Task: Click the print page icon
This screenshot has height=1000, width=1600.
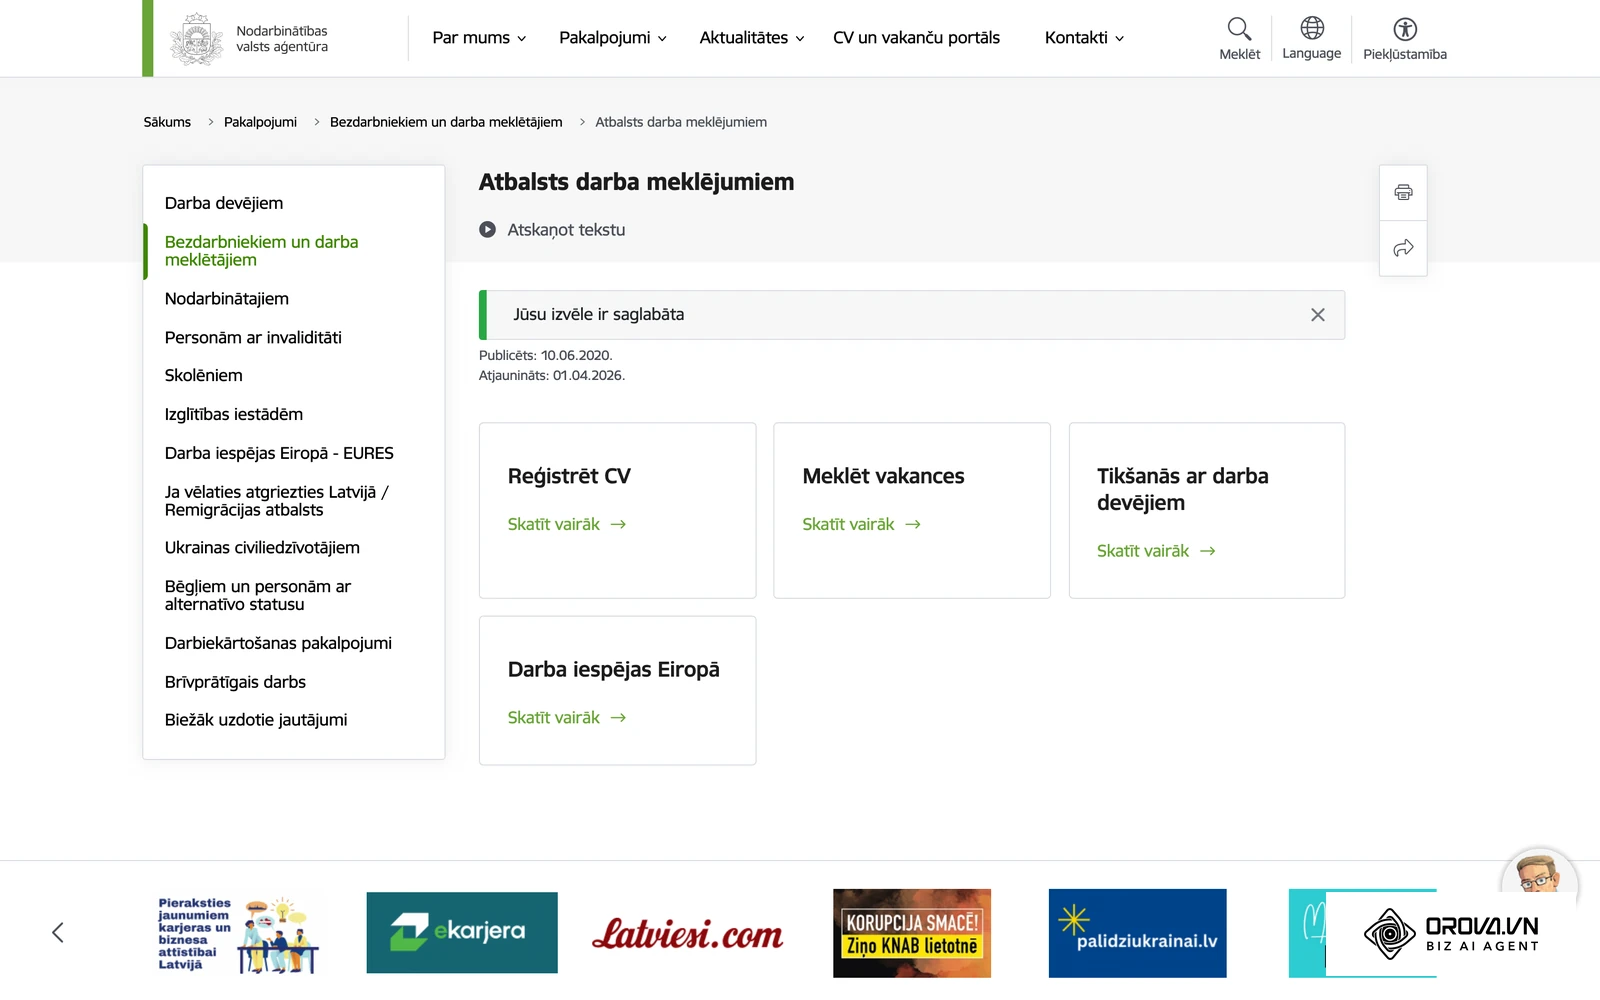Action: tap(1403, 192)
